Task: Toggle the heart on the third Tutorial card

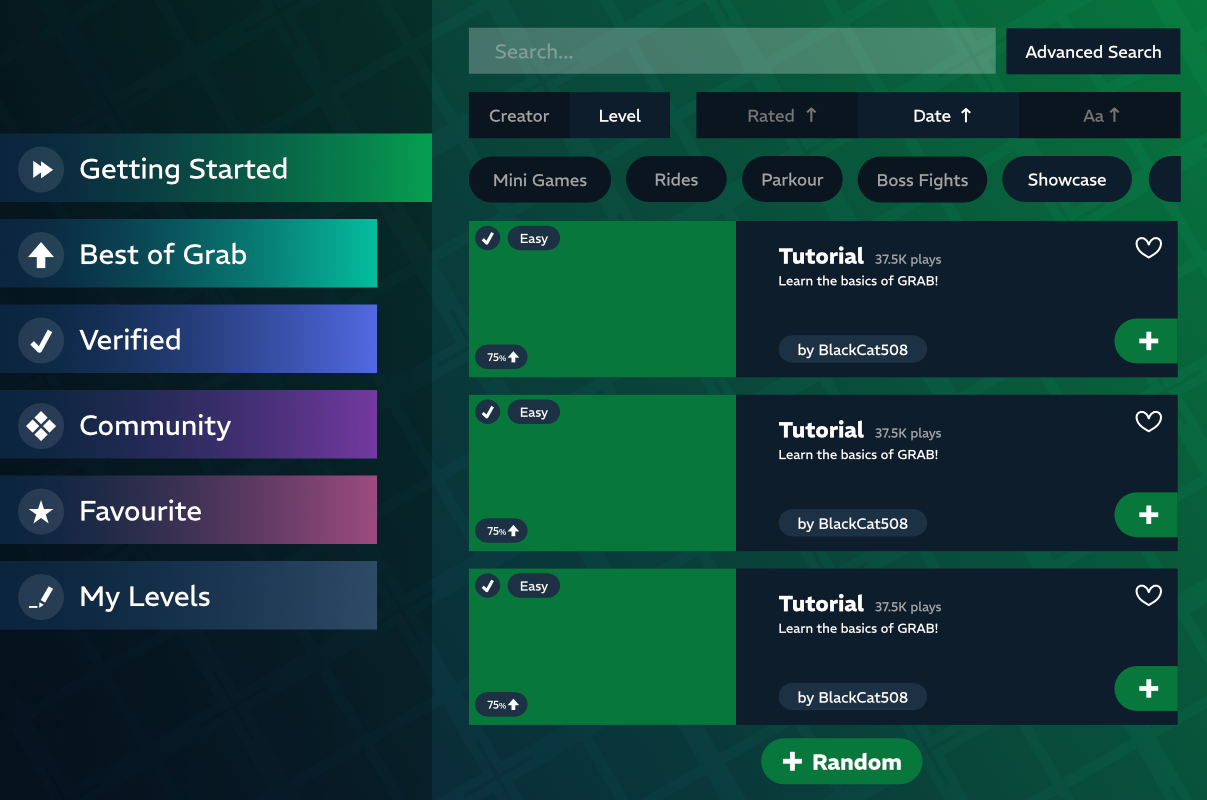Action: point(1148,596)
